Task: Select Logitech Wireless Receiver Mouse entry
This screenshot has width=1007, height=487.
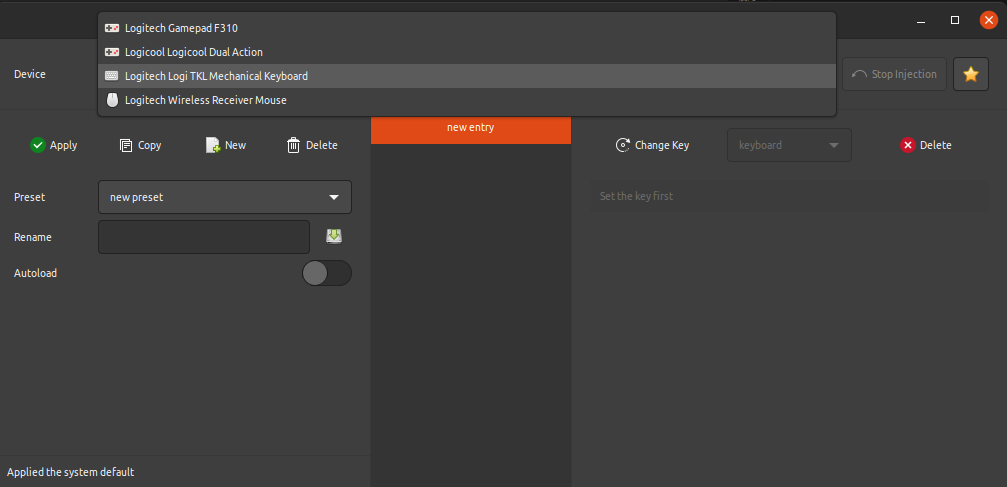Action: click(x=467, y=100)
